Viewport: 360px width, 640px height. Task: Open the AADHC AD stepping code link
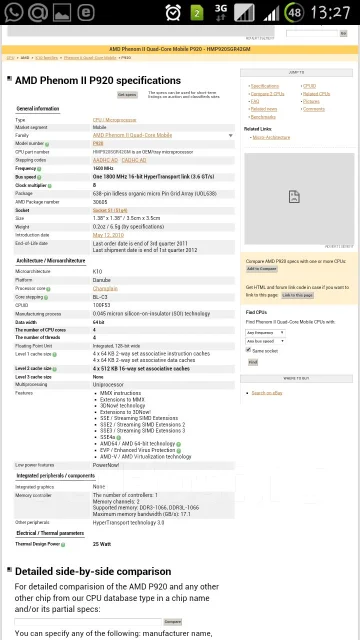[x=105, y=160]
